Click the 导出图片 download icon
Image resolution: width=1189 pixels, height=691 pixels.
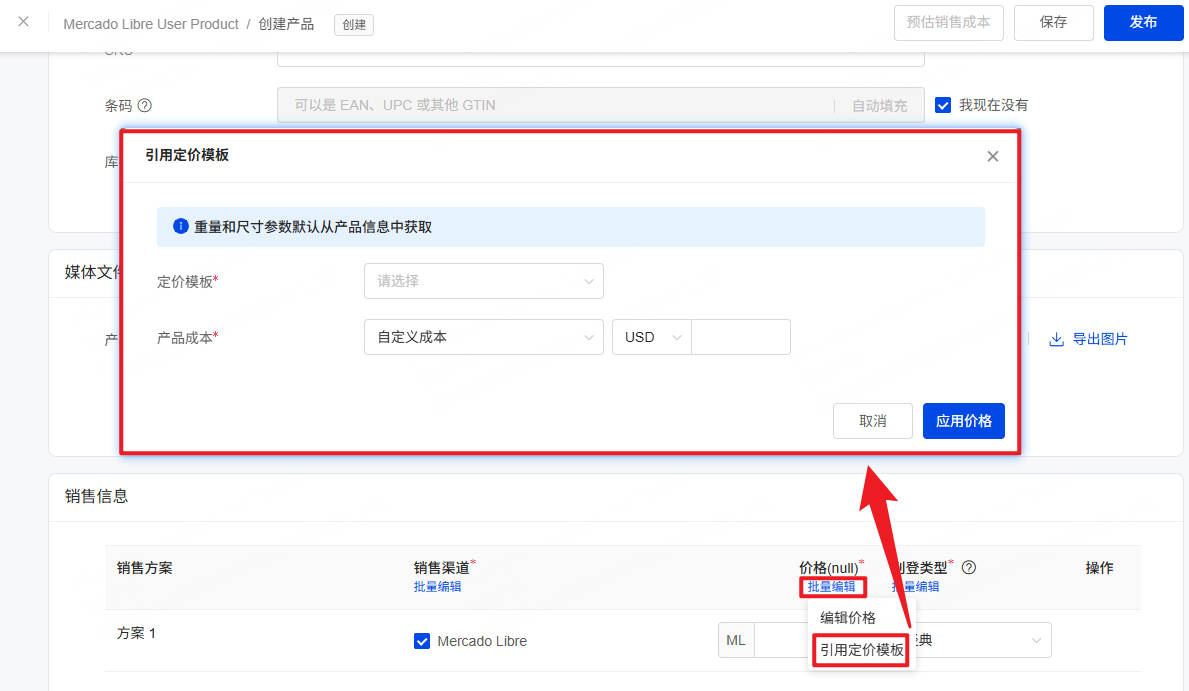(x=1056, y=339)
